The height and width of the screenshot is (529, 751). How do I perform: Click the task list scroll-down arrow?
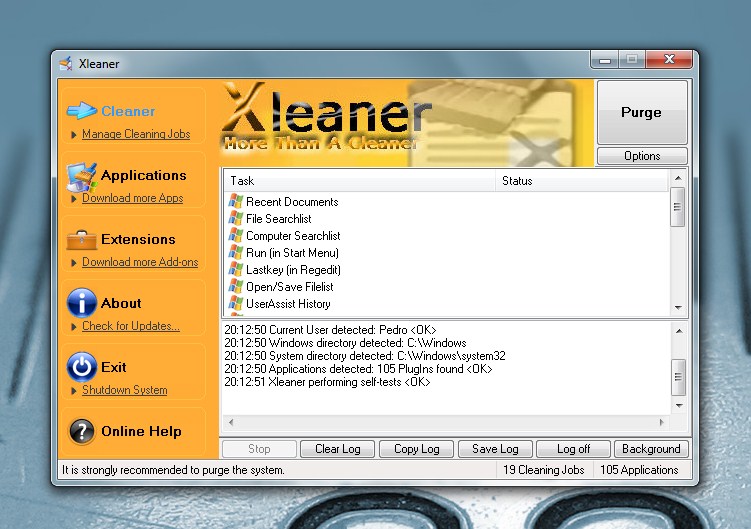point(678,308)
